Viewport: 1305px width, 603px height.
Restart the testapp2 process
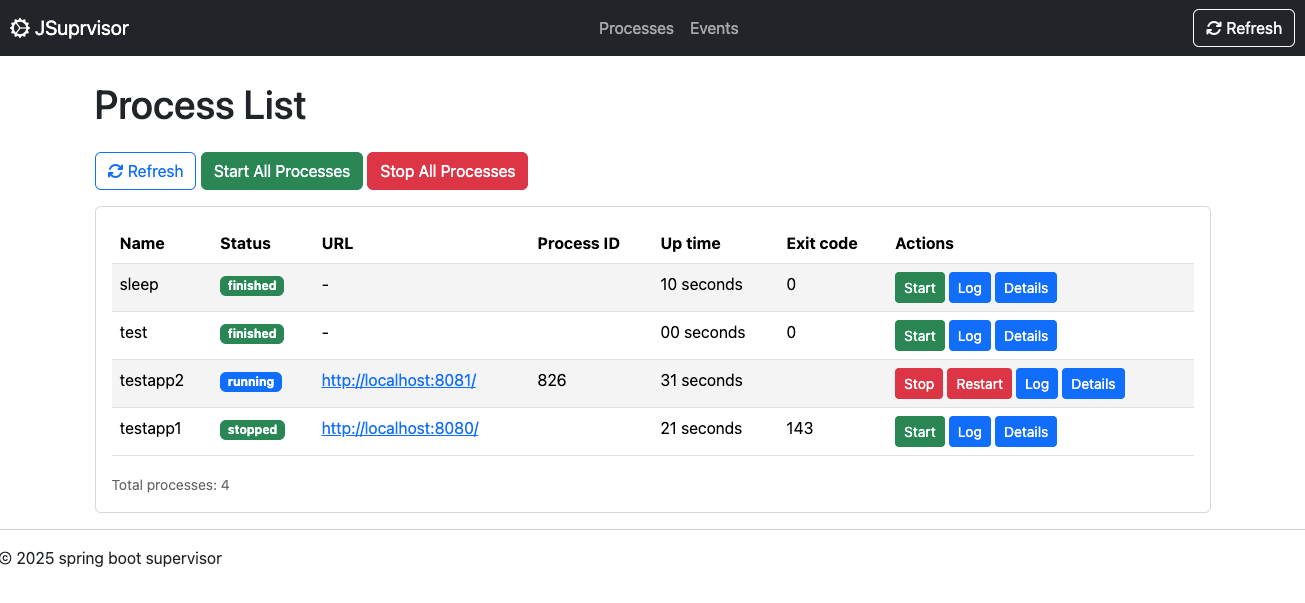[979, 383]
